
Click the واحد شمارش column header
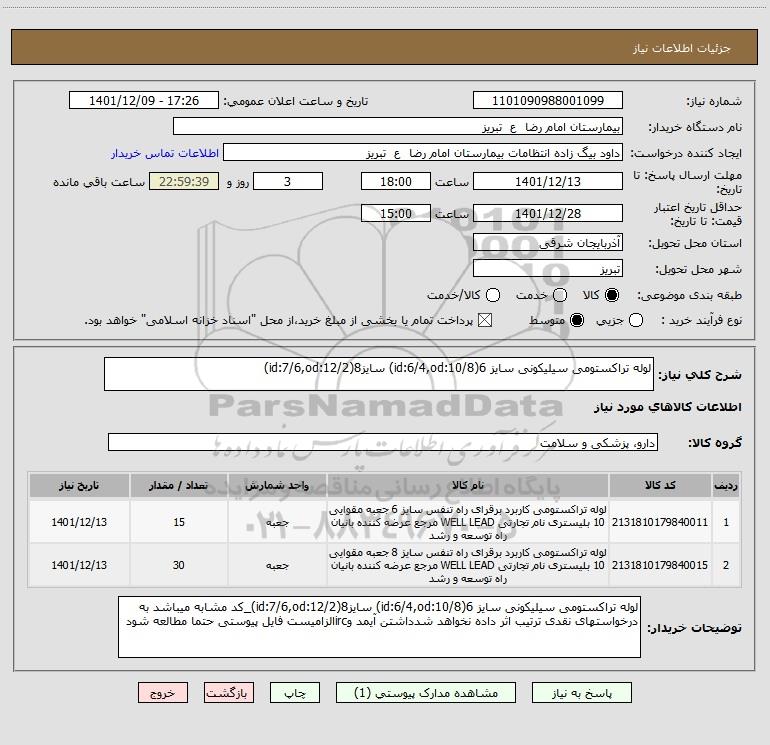click(x=277, y=485)
